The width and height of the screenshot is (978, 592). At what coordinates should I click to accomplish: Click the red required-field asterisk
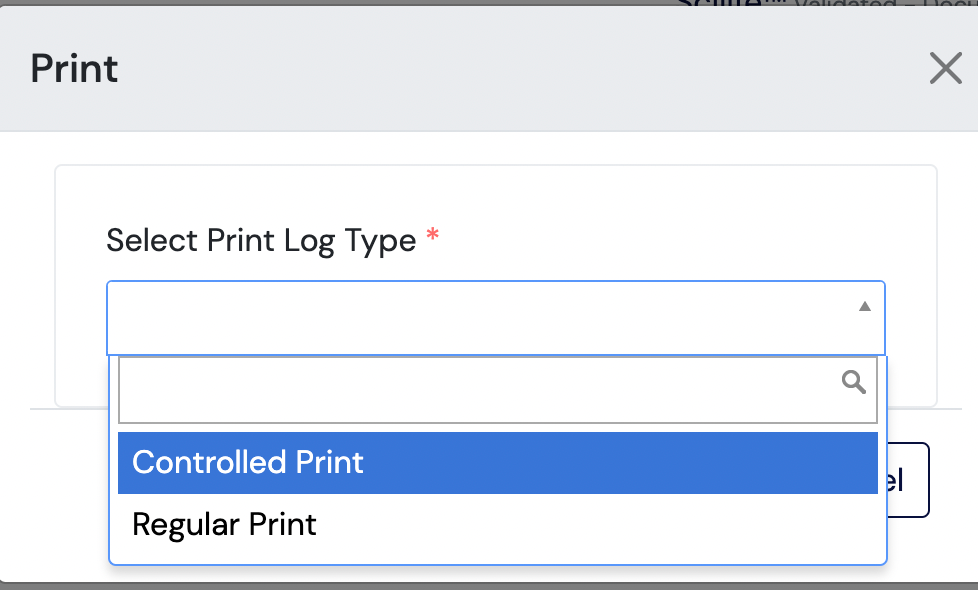coord(432,235)
